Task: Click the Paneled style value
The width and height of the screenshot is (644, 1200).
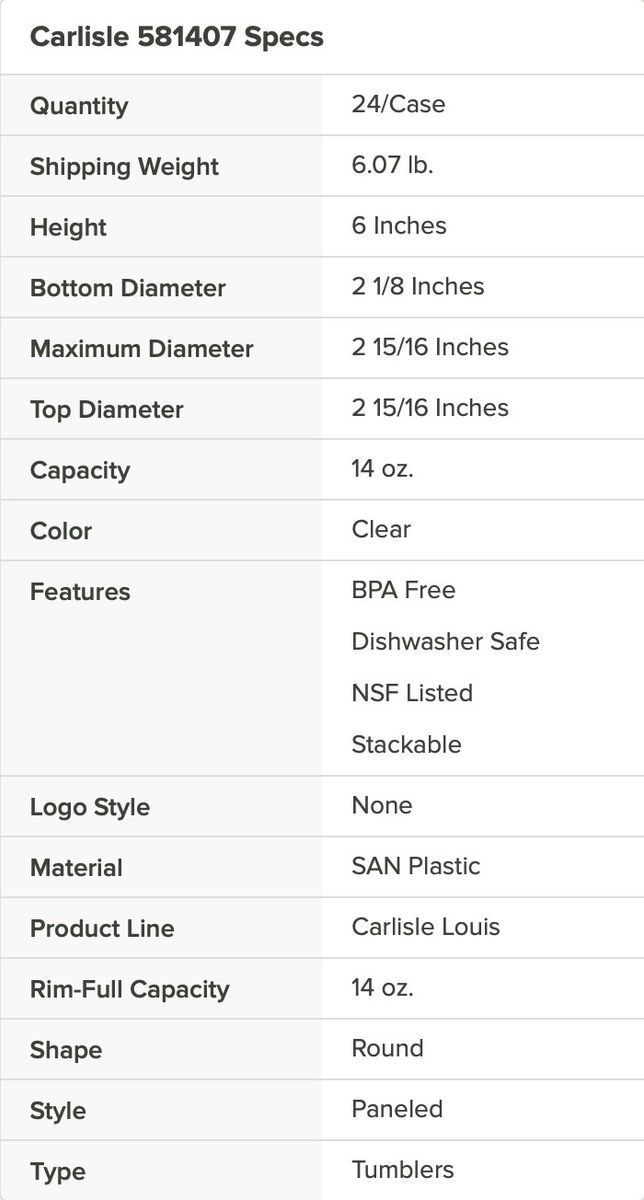Action: 397,1109
